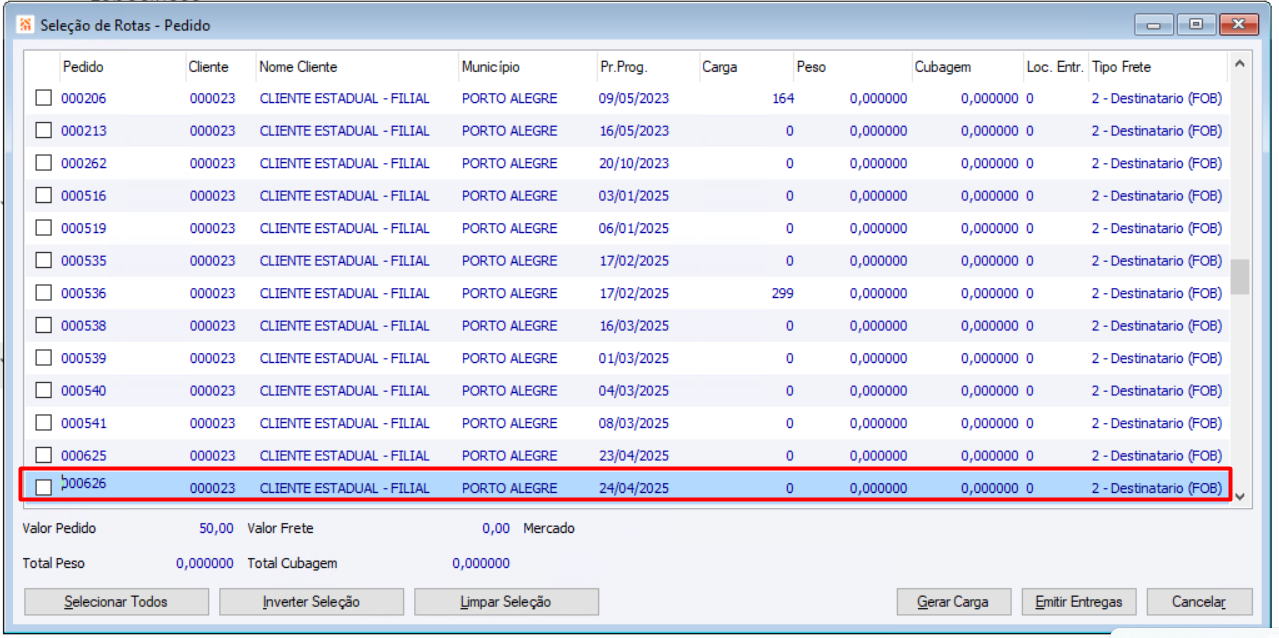Tick the checkbox for pedido 000540
The height and width of the screenshot is (638, 1279).
43,391
